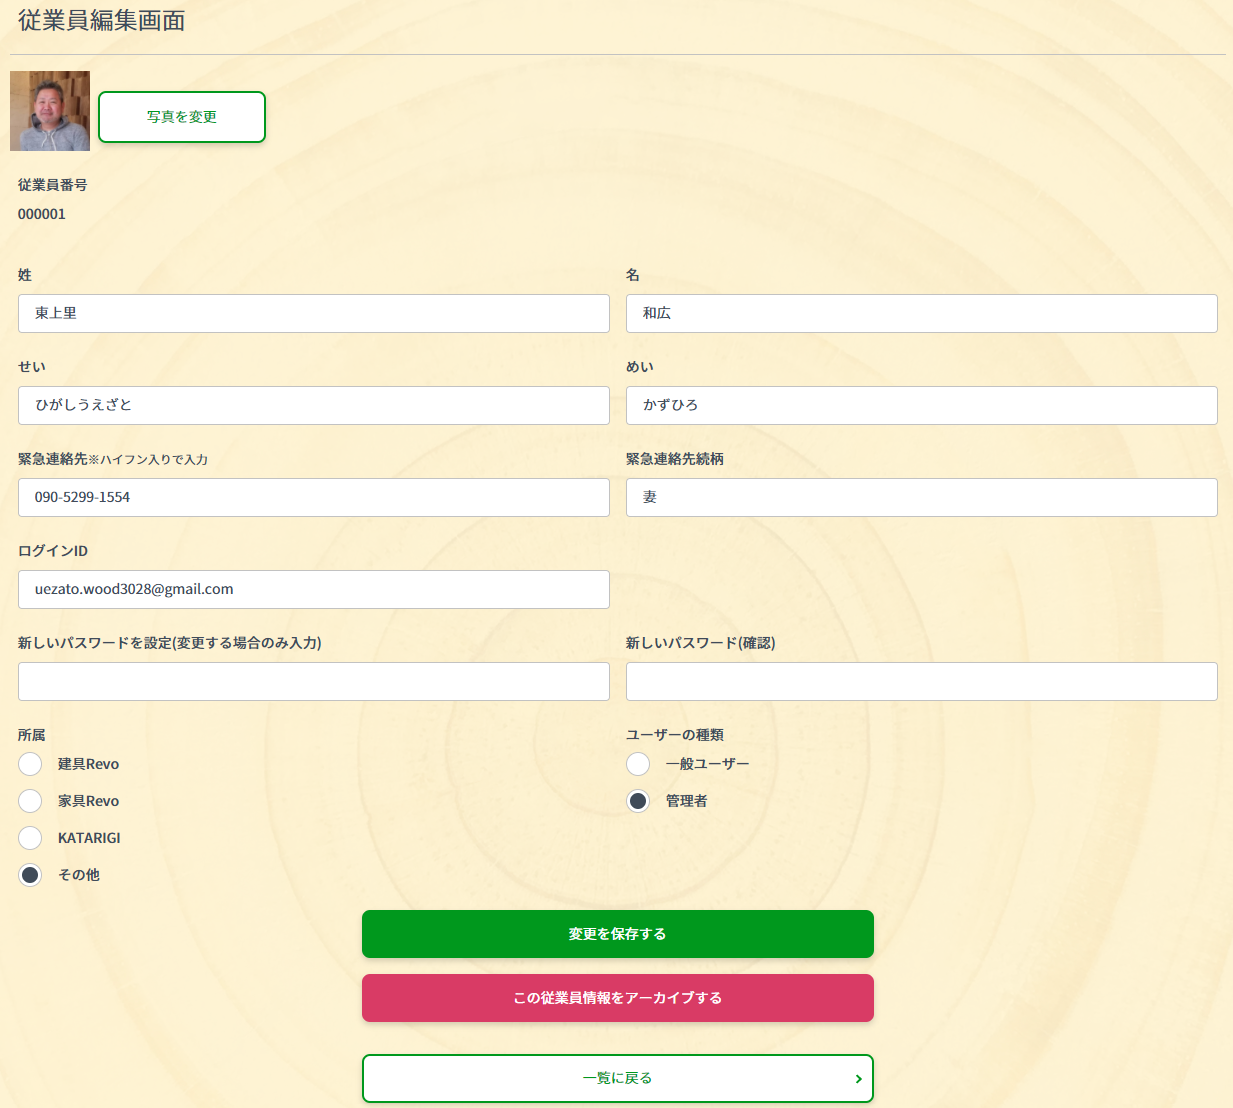Click the 名 field containing 和広

[922, 313]
